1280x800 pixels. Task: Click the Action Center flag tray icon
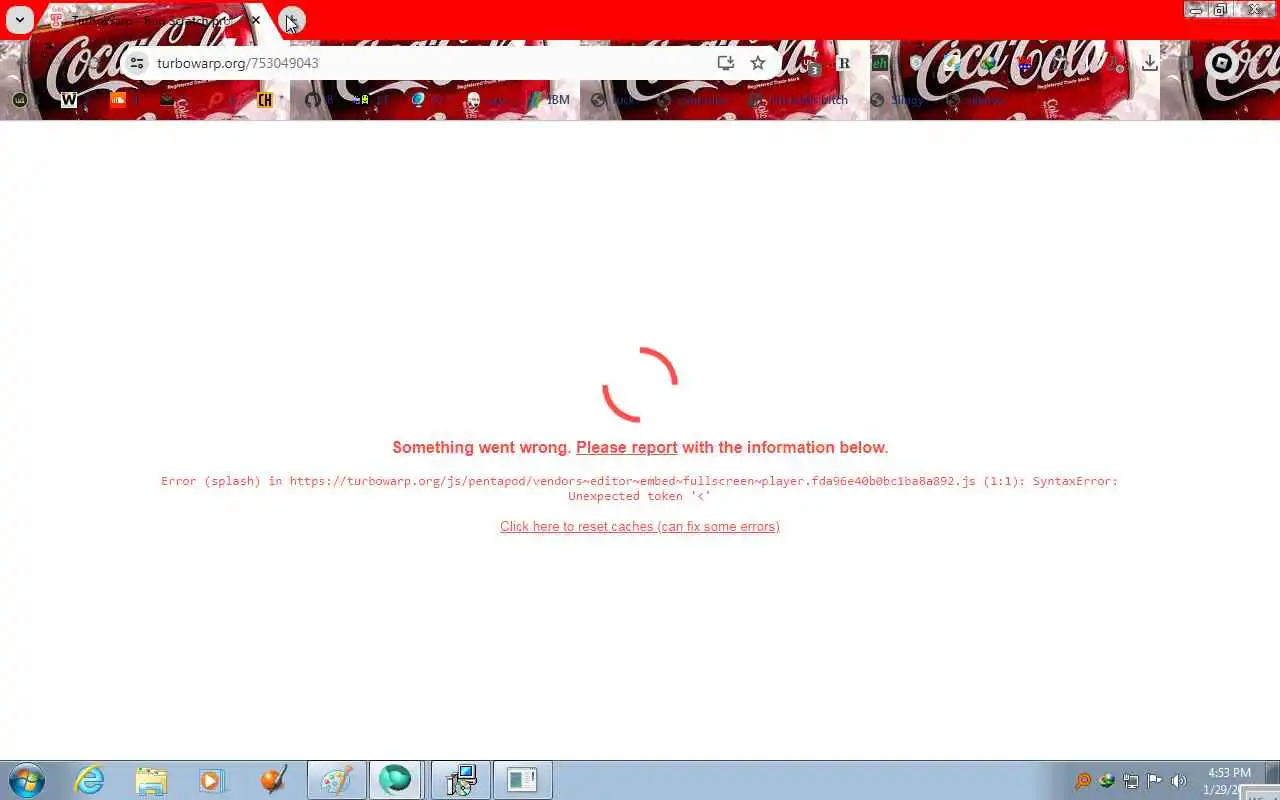pyautogui.click(x=1155, y=781)
